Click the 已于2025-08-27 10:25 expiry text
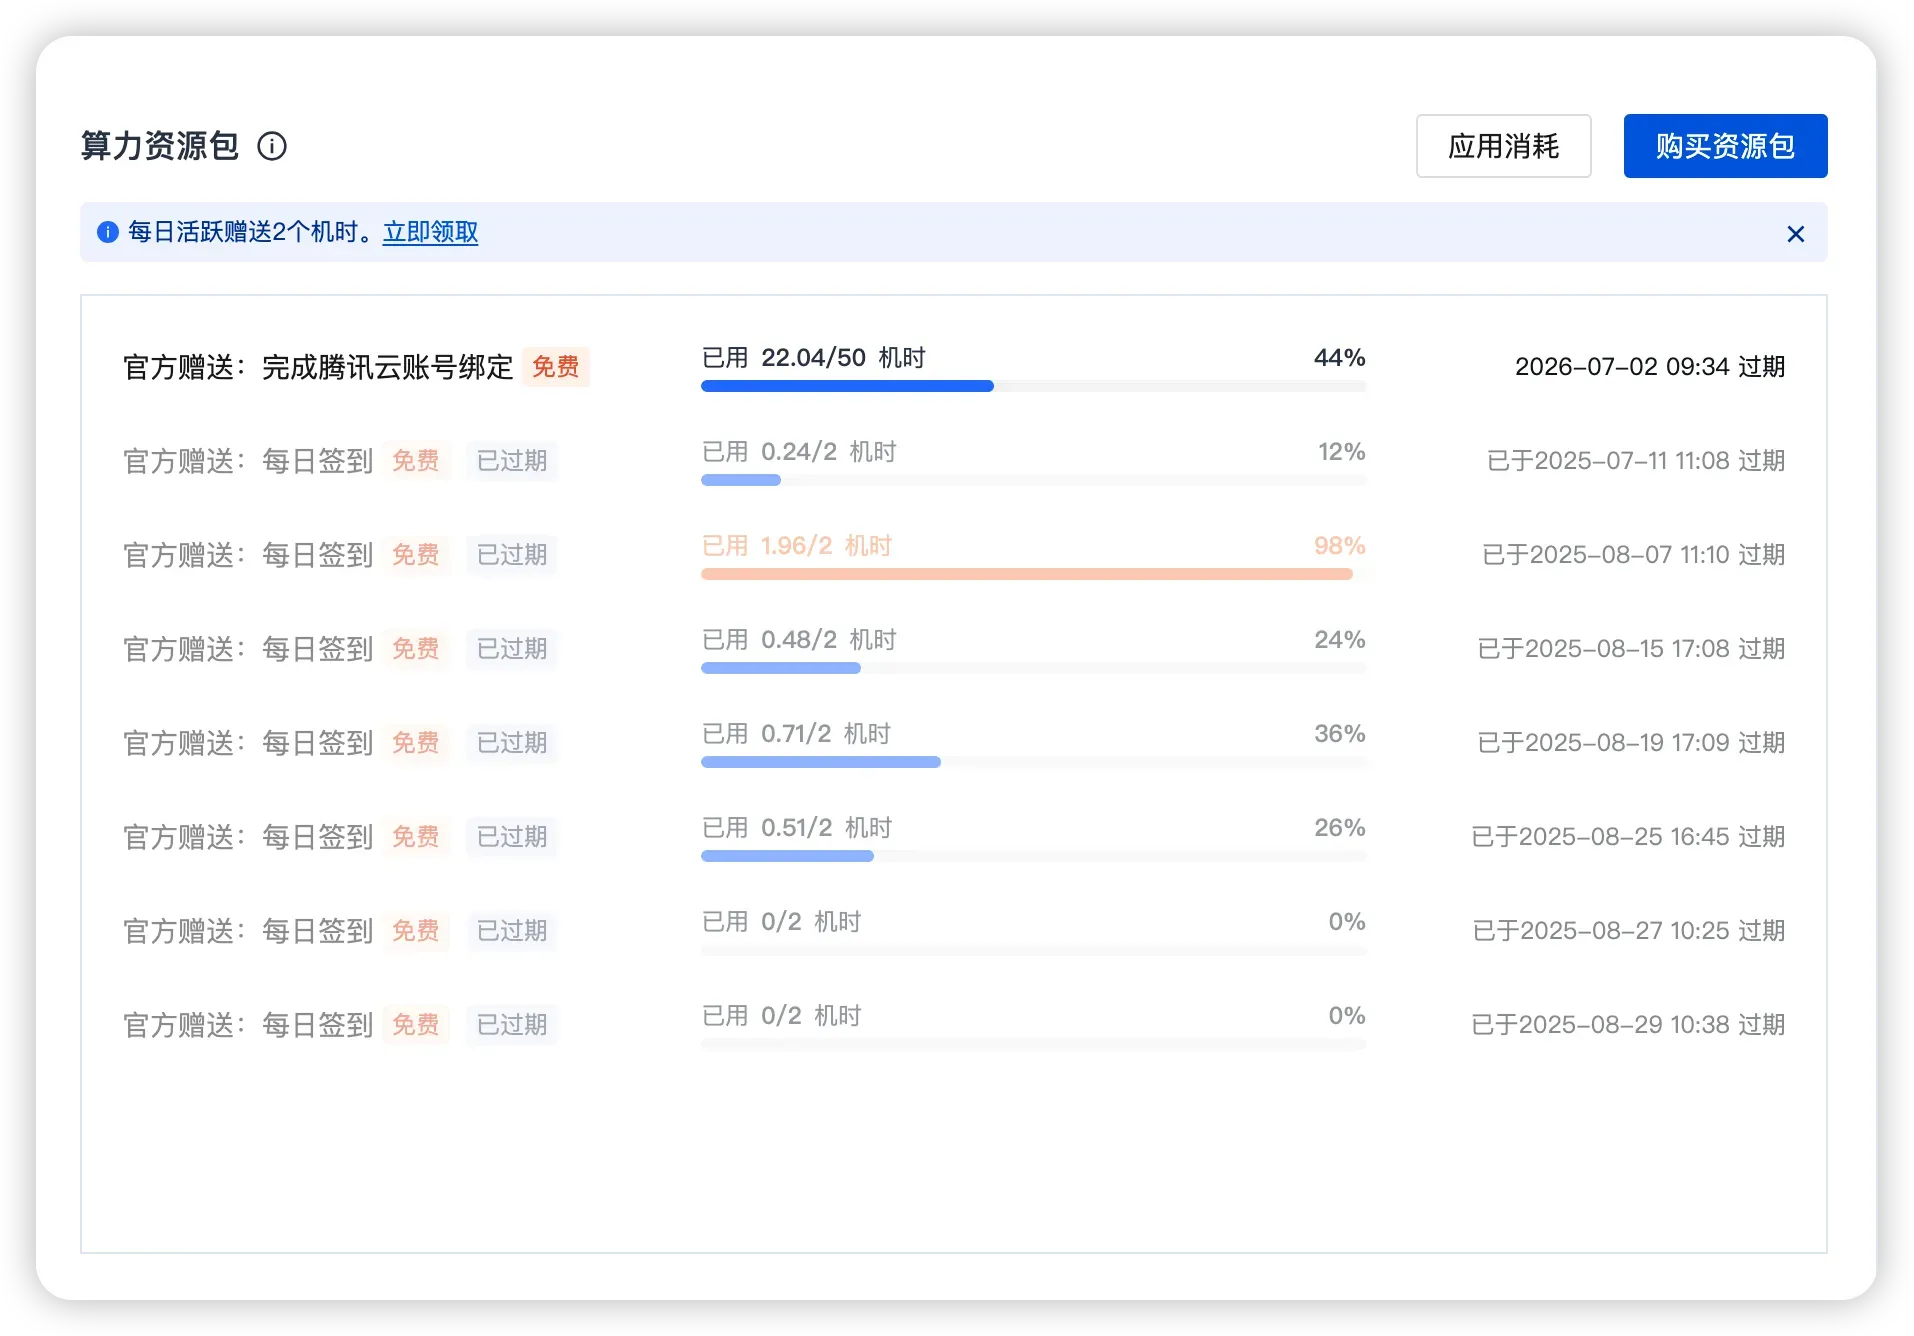The image size is (1914, 1336). 1628,931
